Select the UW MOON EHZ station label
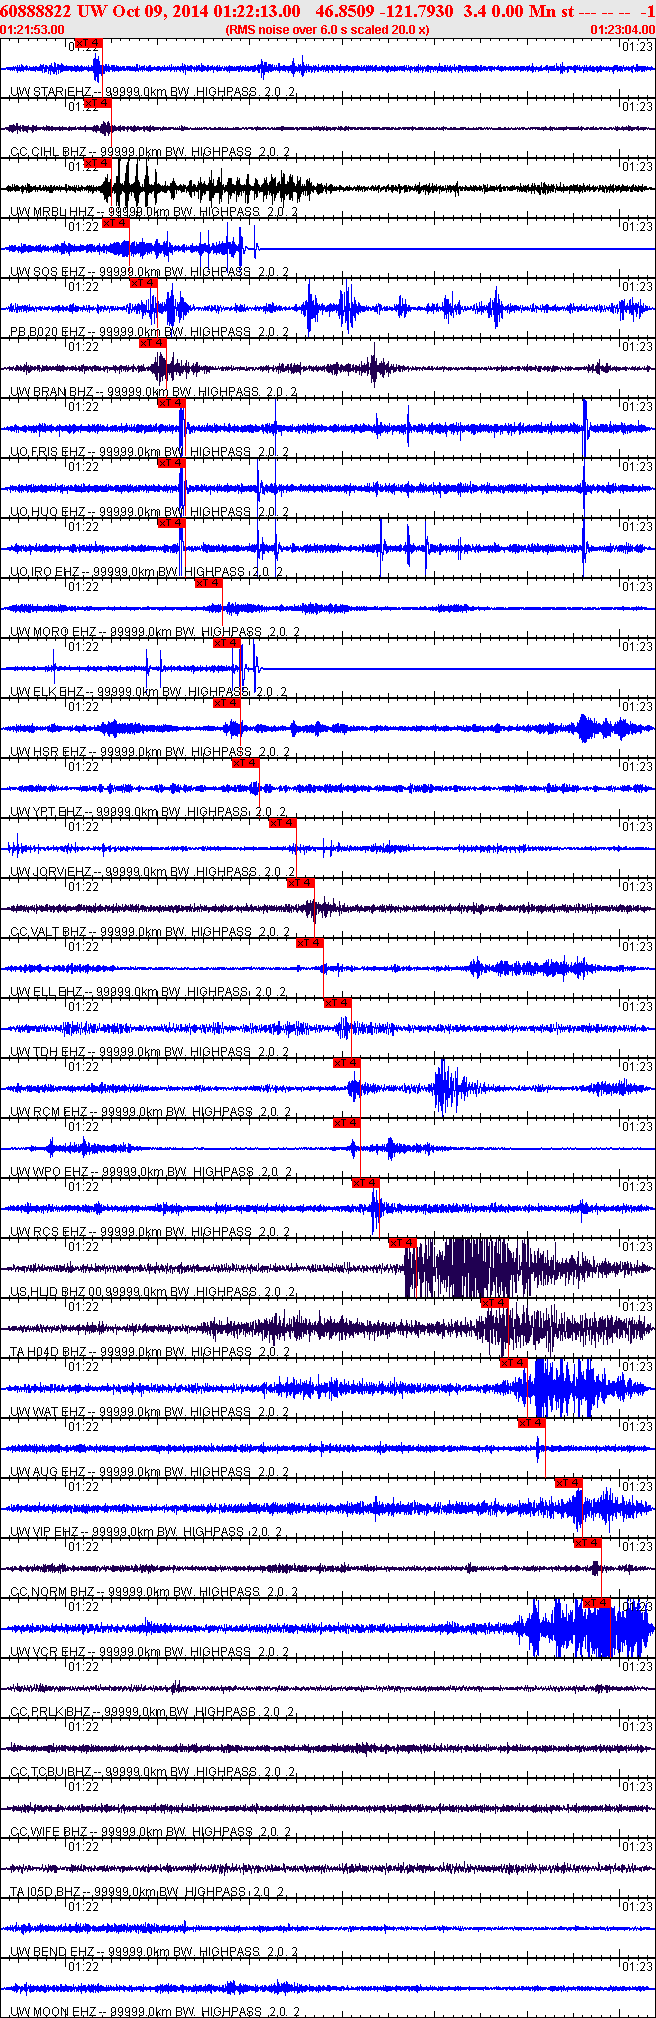656x2018 pixels. coord(54,2011)
